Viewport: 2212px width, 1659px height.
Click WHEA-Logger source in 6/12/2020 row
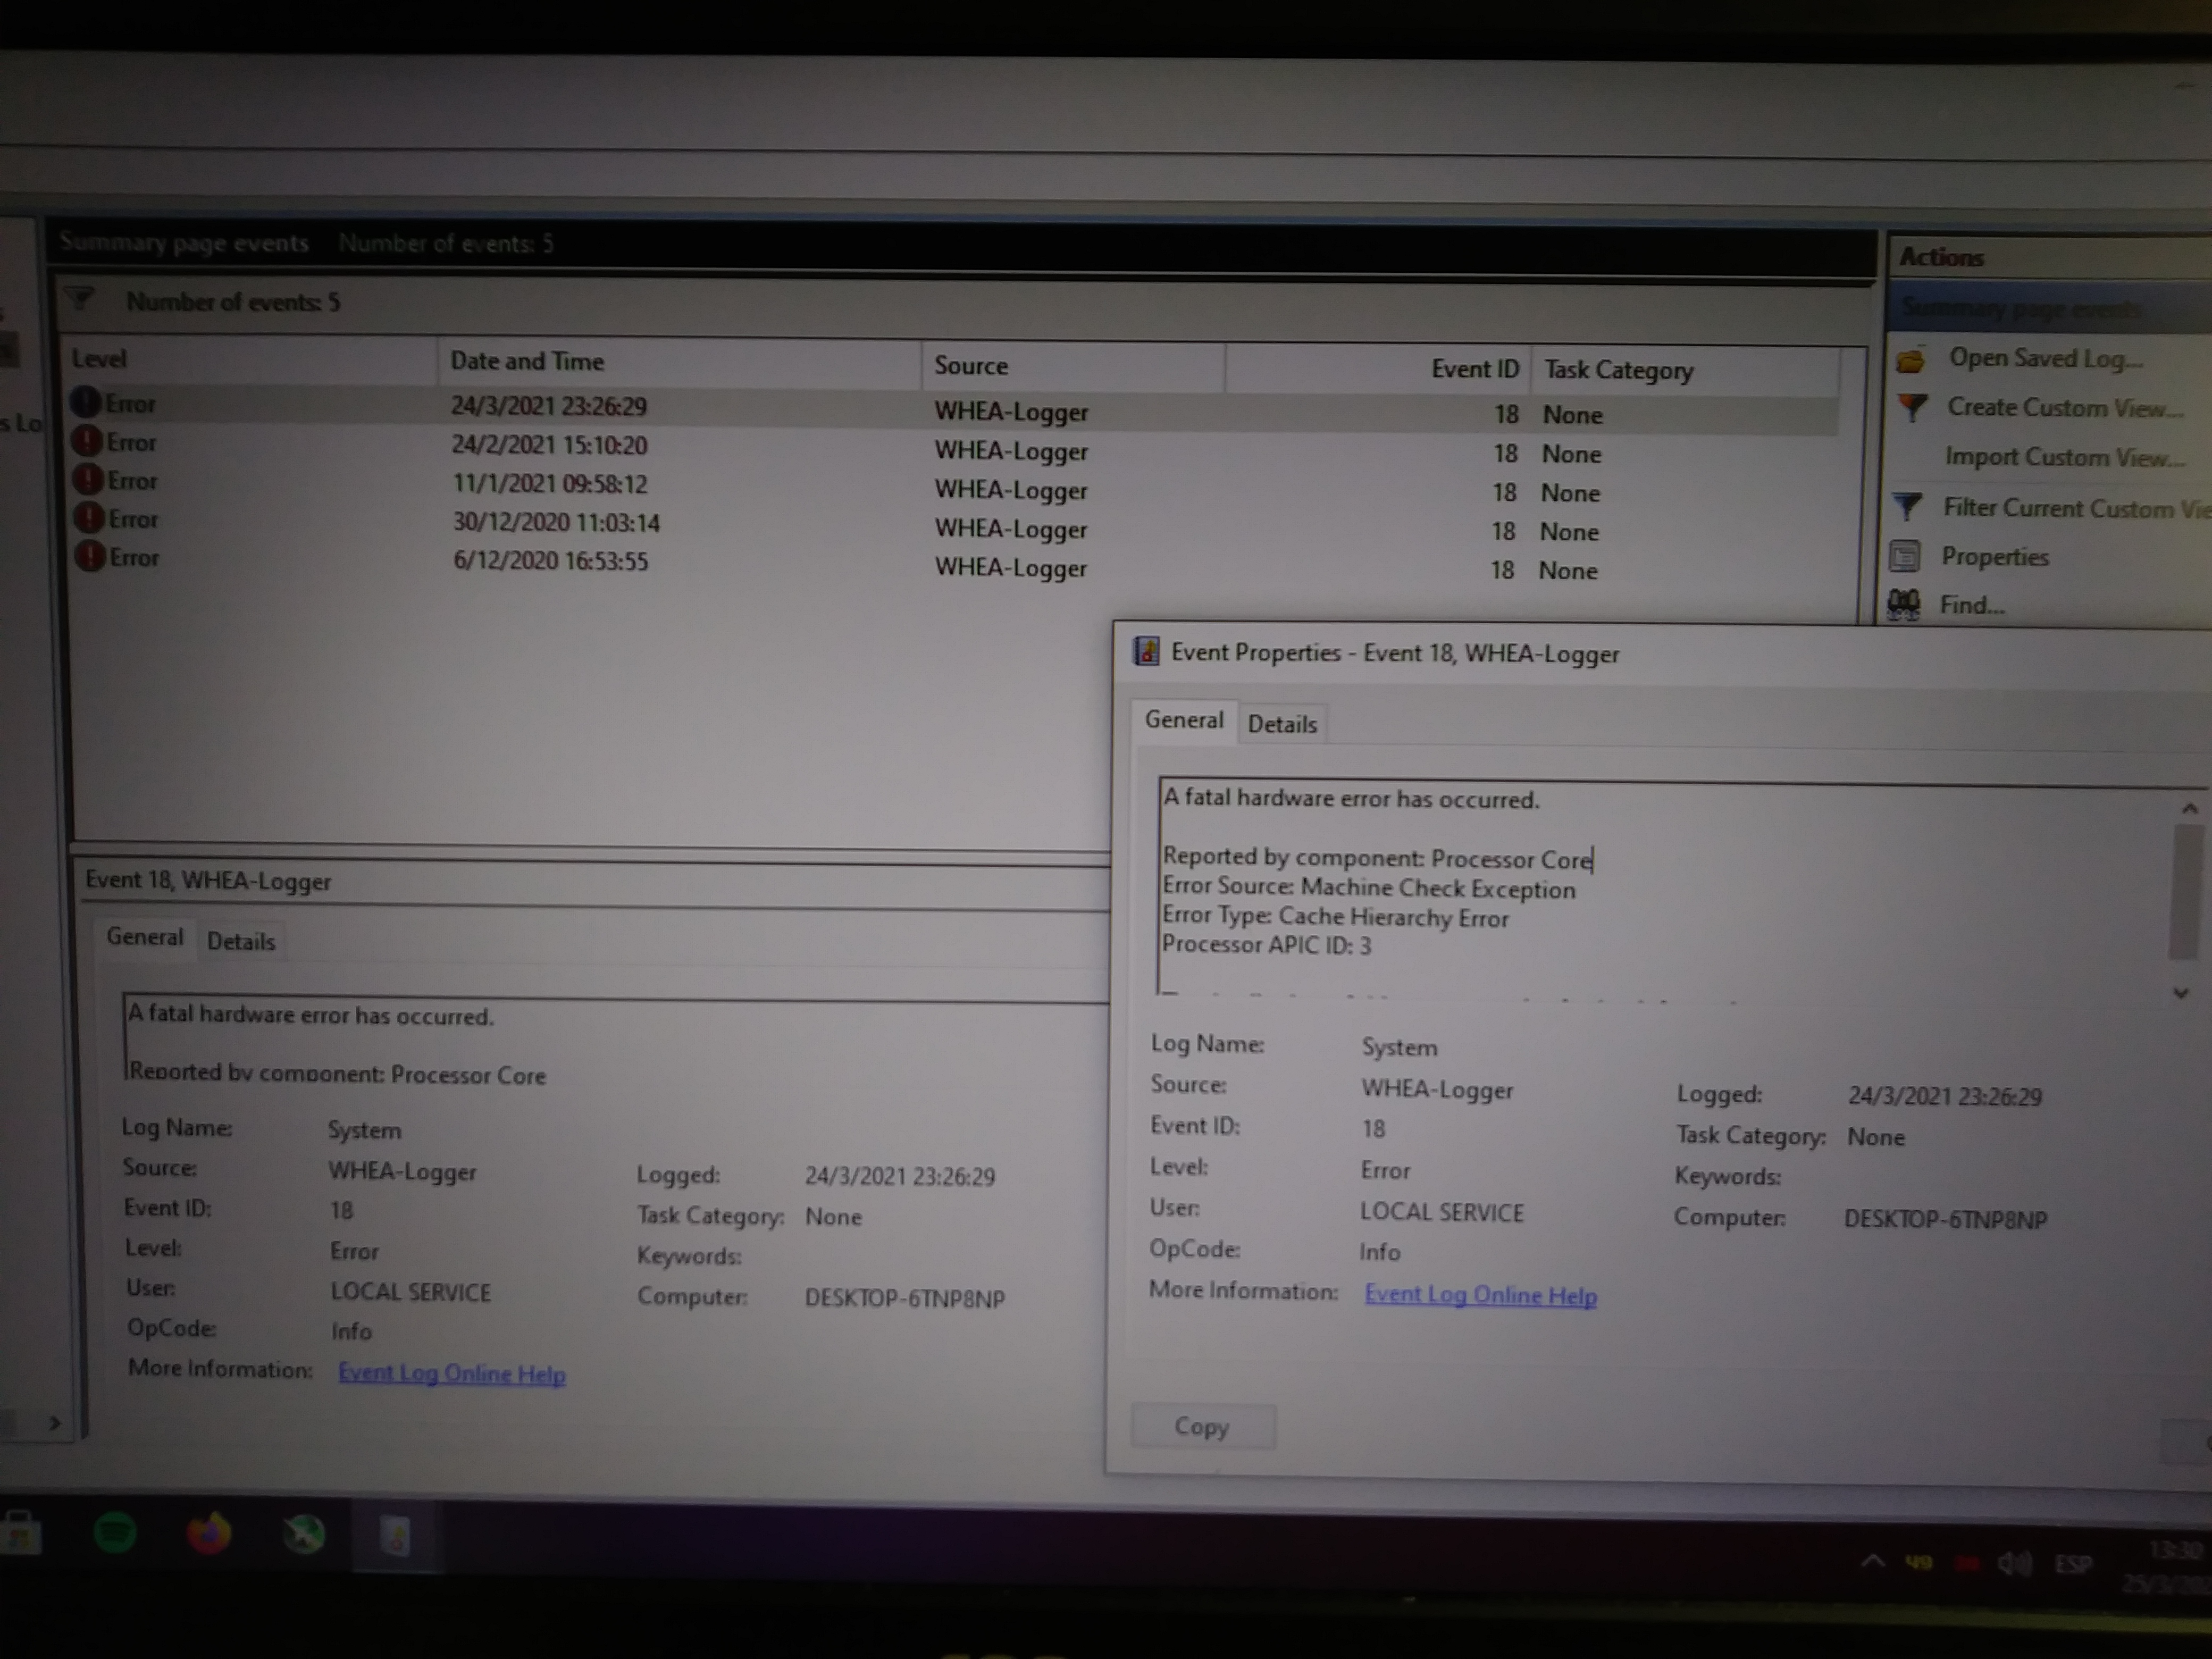(x=1010, y=567)
